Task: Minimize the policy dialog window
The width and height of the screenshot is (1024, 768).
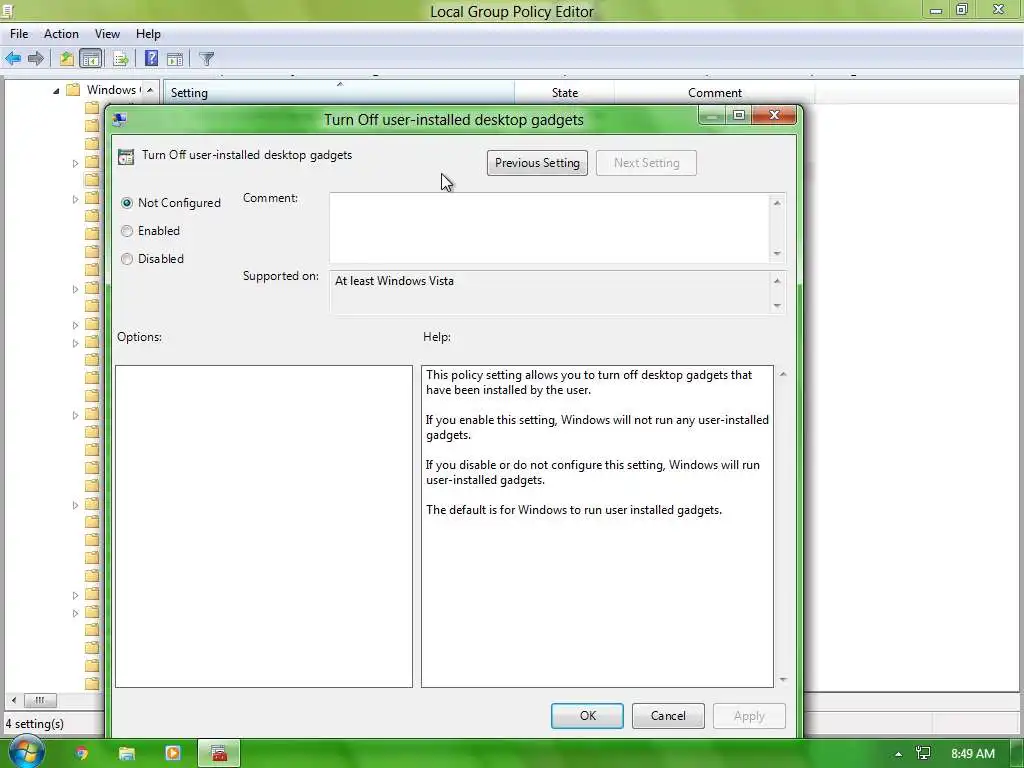Action: pyautogui.click(x=712, y=115)
